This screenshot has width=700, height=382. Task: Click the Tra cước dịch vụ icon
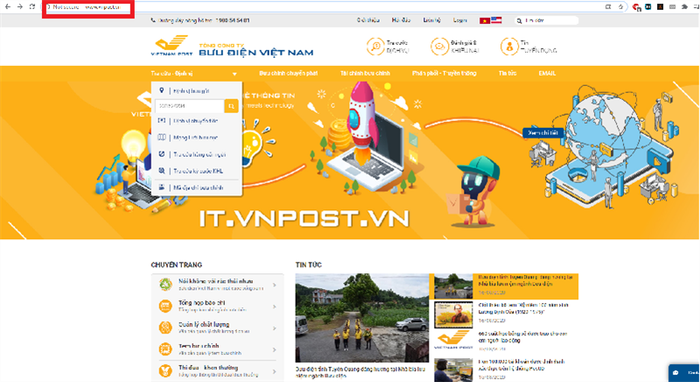click(x=375, y=46)
